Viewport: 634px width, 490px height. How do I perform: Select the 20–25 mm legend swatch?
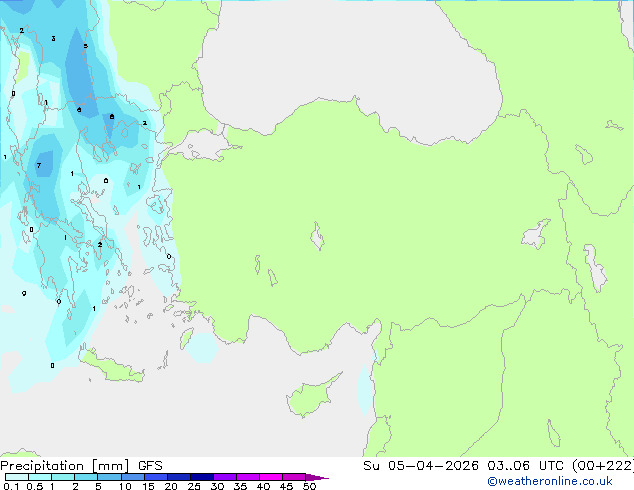178,477
